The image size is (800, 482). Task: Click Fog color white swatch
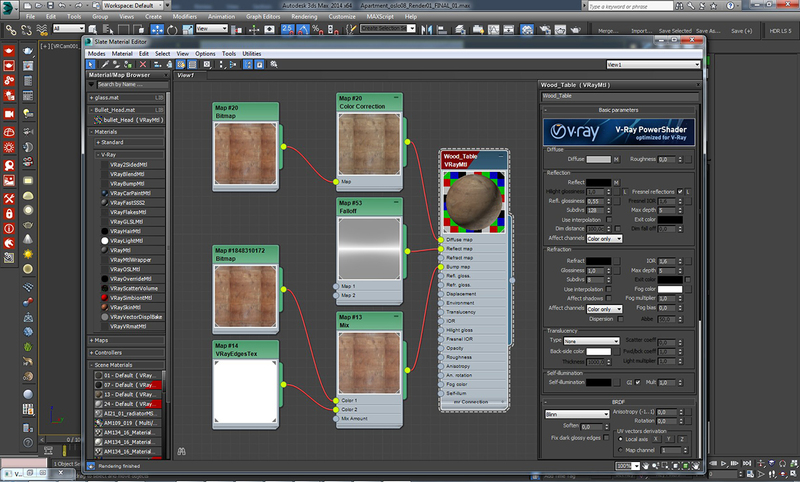(x=670, y=289)
